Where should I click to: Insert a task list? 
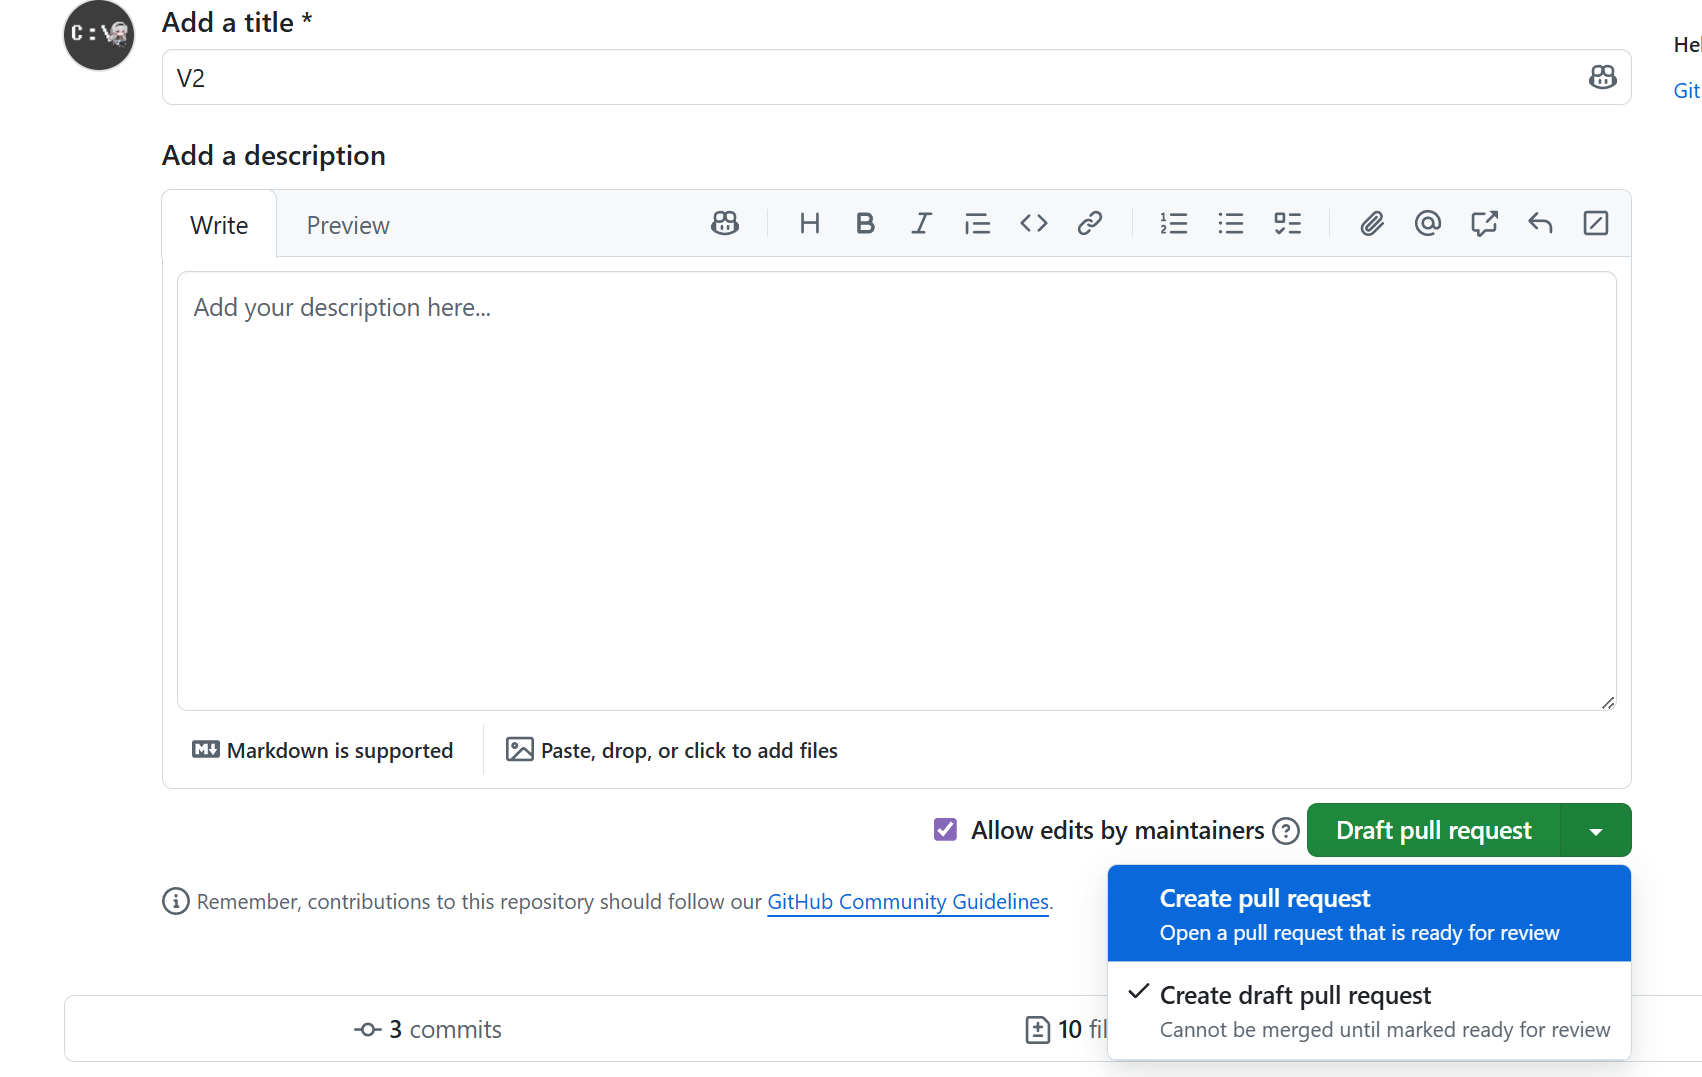[1287, 223]
